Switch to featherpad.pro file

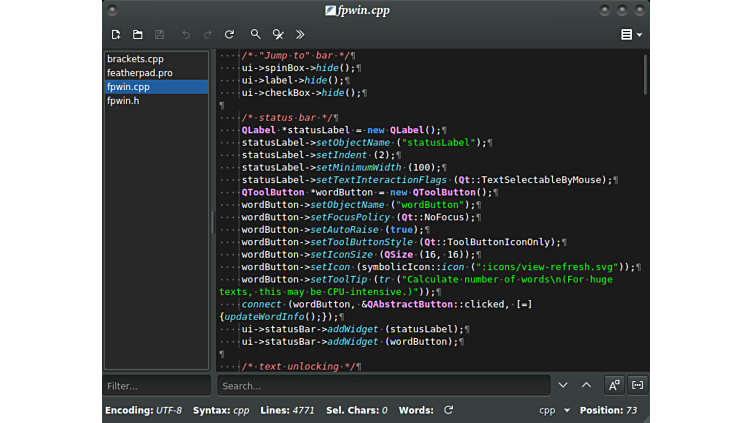(139, 73)
